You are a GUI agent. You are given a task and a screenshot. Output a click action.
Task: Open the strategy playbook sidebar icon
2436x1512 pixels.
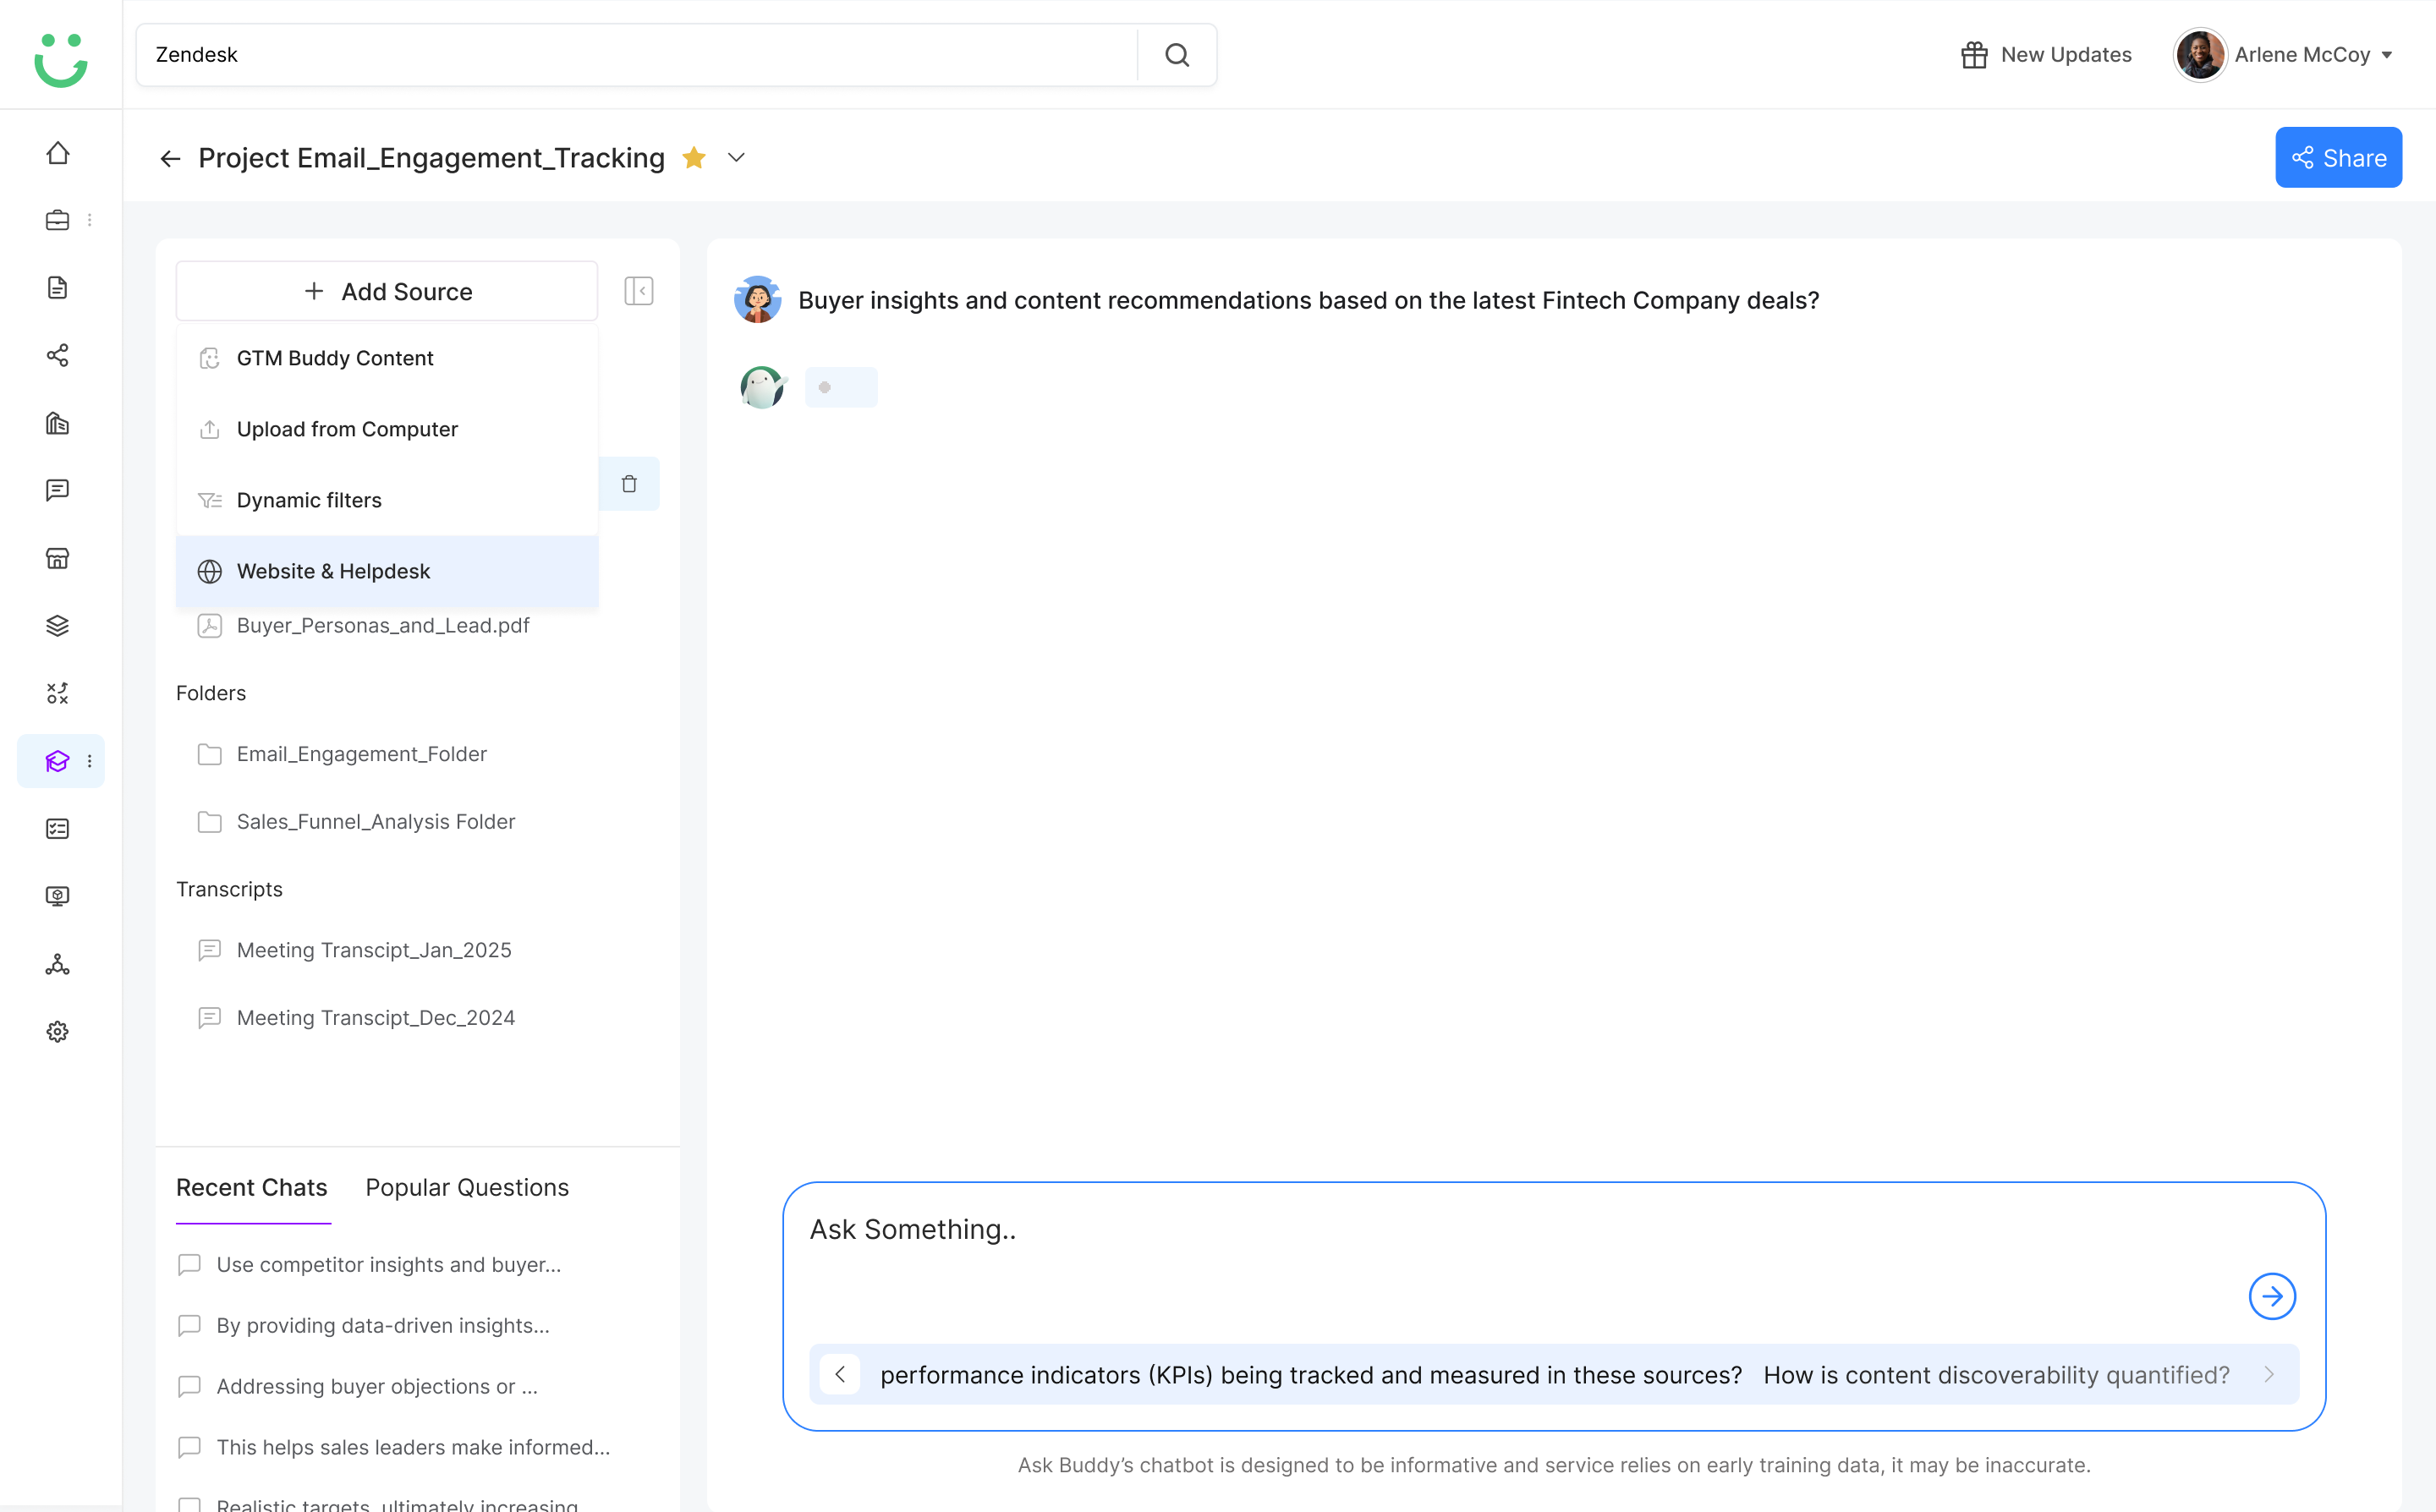58,693
